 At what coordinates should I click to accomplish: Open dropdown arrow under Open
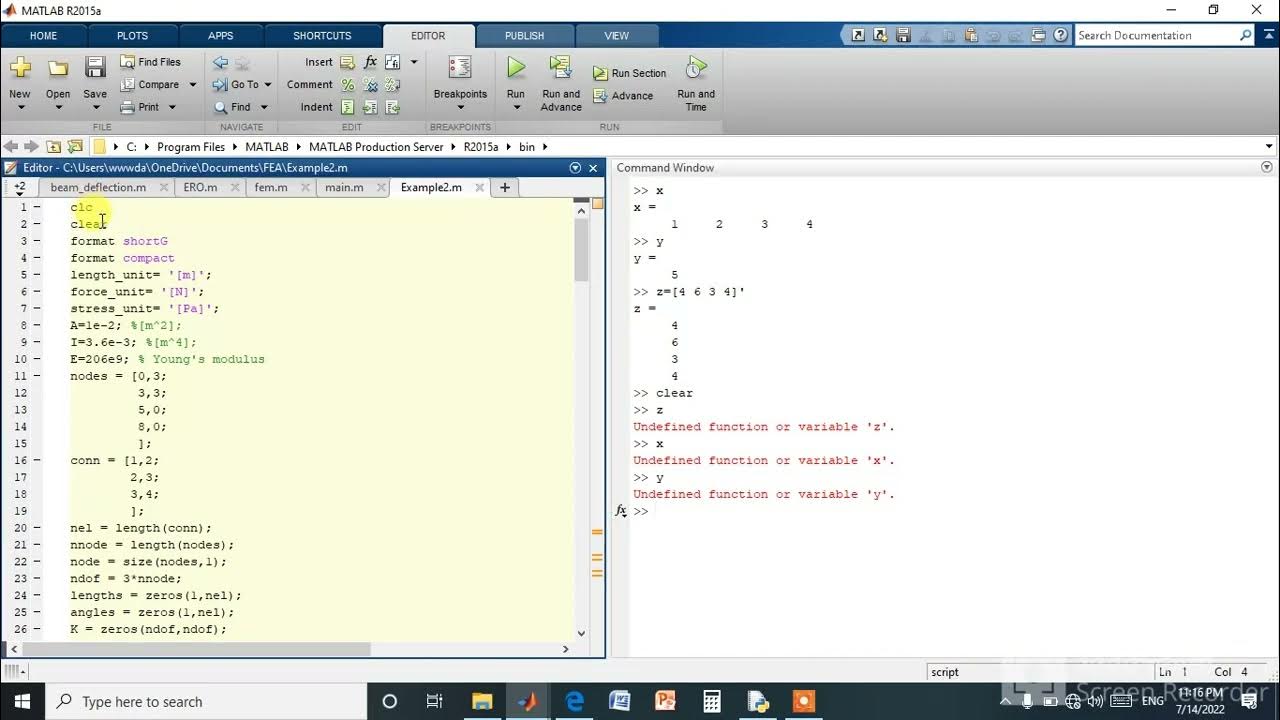pyautogui.click(x=58, y=107)
